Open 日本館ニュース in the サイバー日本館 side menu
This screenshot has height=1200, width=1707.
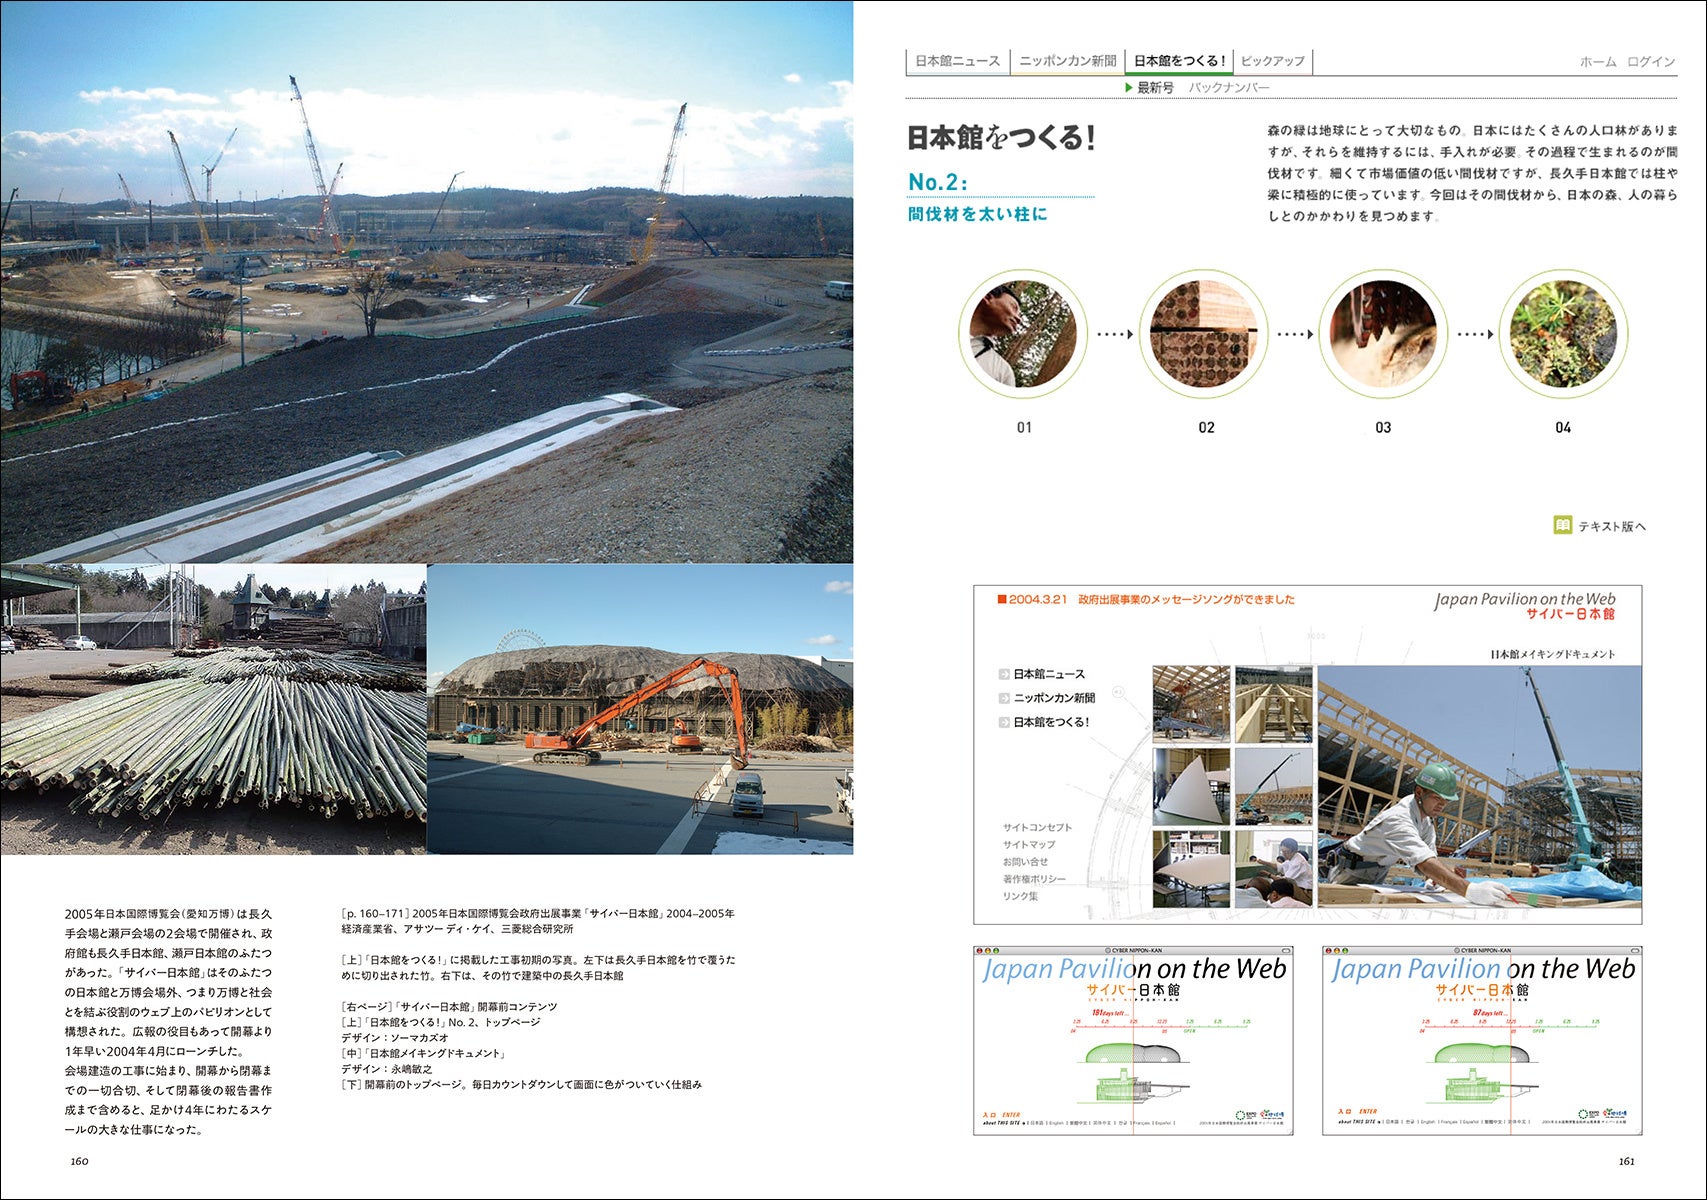tap(1049, 674)
